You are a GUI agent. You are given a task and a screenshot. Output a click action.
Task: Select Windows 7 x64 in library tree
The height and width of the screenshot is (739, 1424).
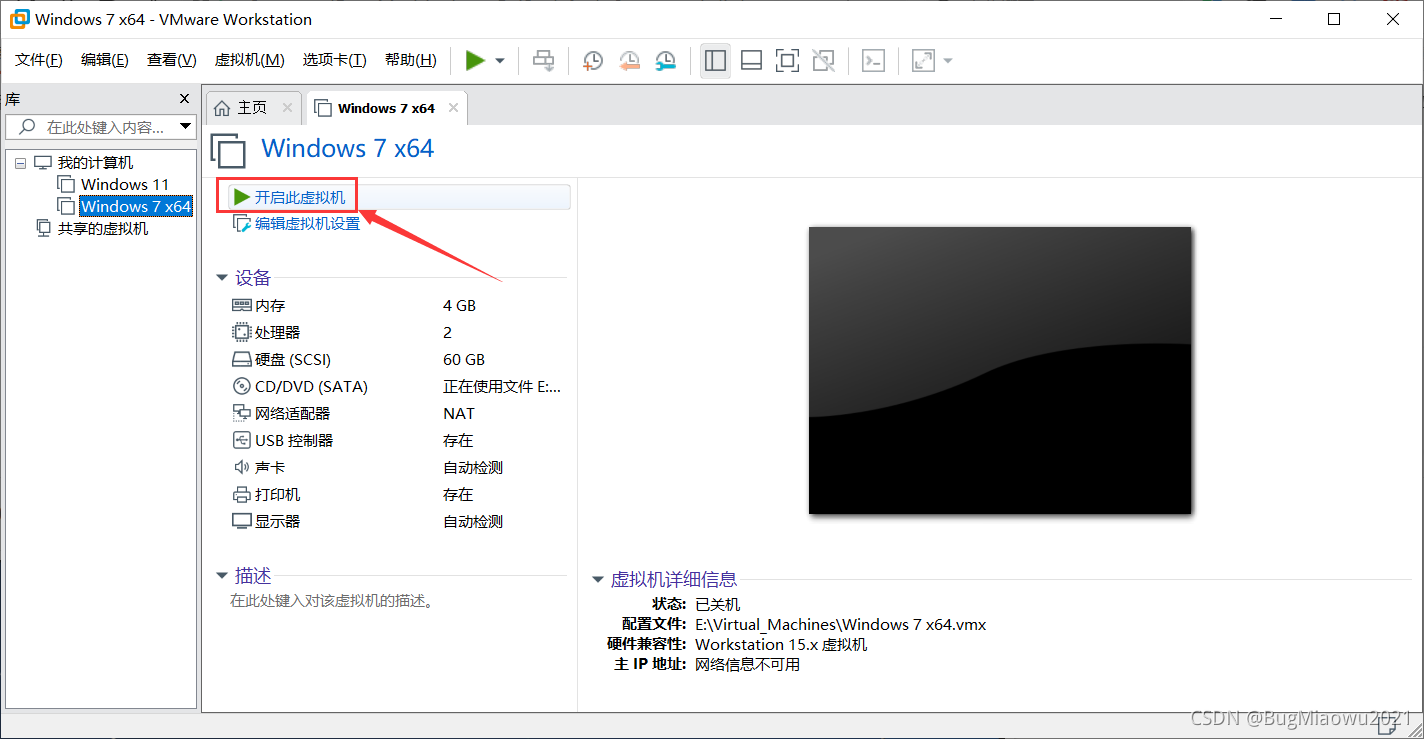click(135, 206)
